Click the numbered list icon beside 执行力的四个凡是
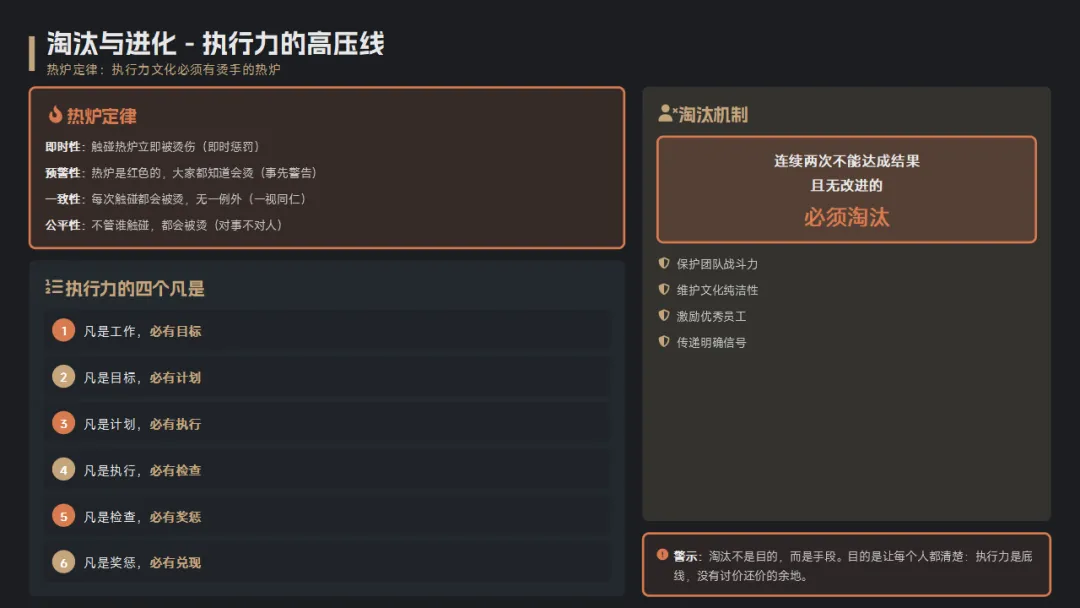1080x608 pixels. point(53,286)
